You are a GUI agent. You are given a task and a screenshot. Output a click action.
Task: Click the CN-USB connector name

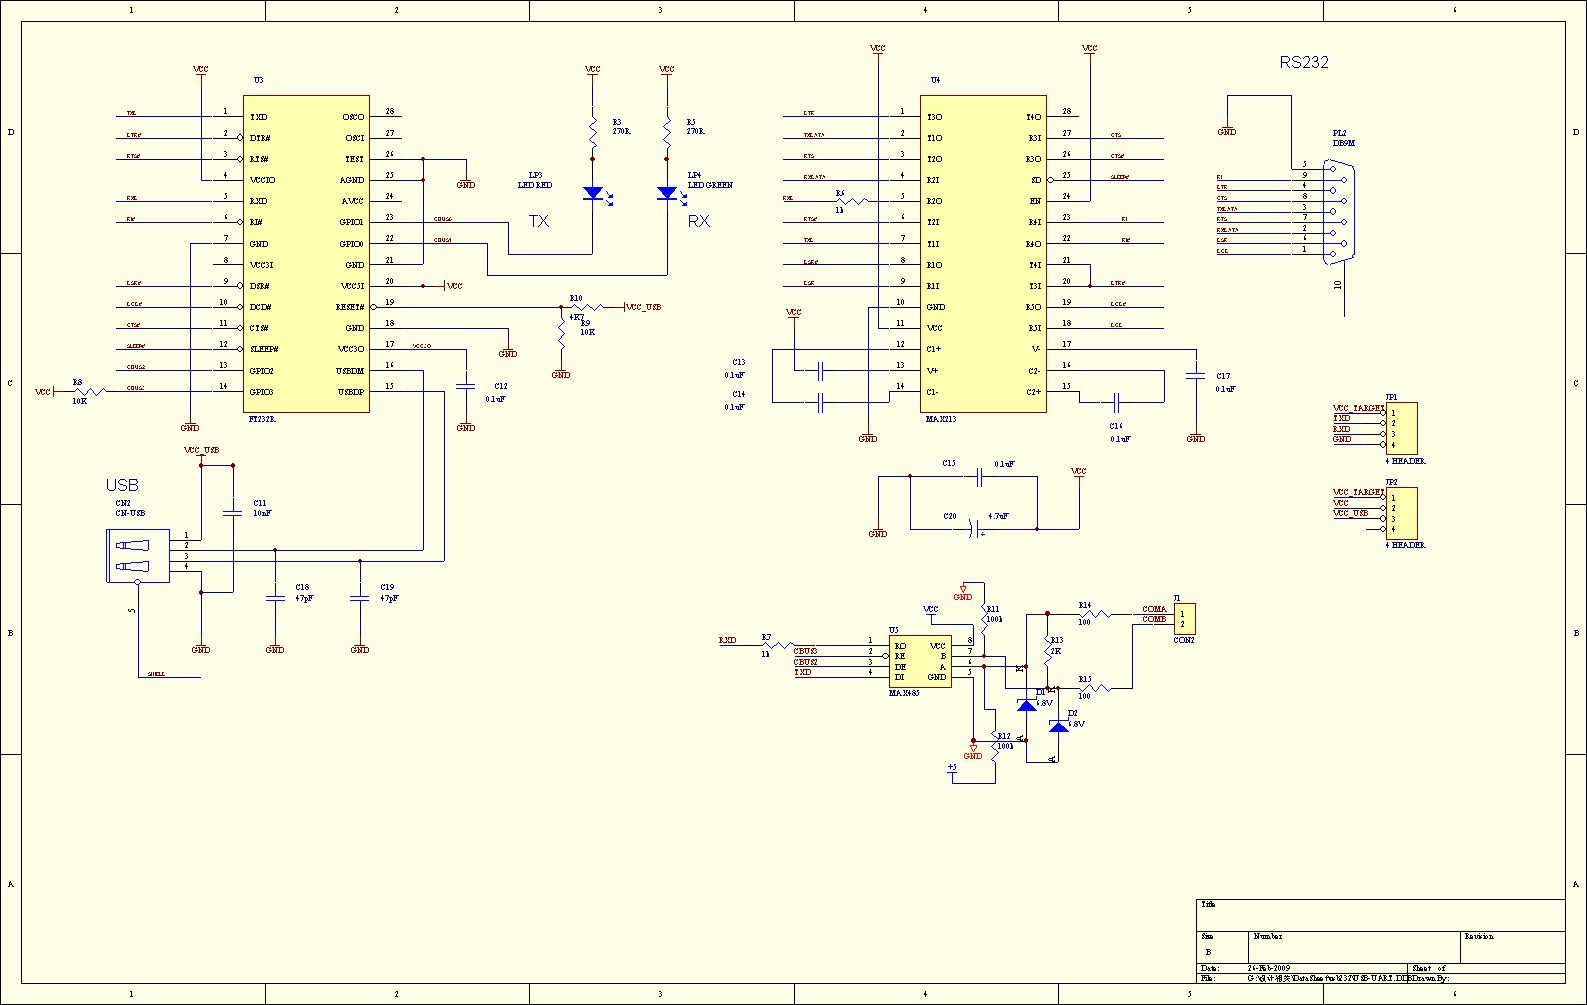pyautogui.click(x=130, y=513)
